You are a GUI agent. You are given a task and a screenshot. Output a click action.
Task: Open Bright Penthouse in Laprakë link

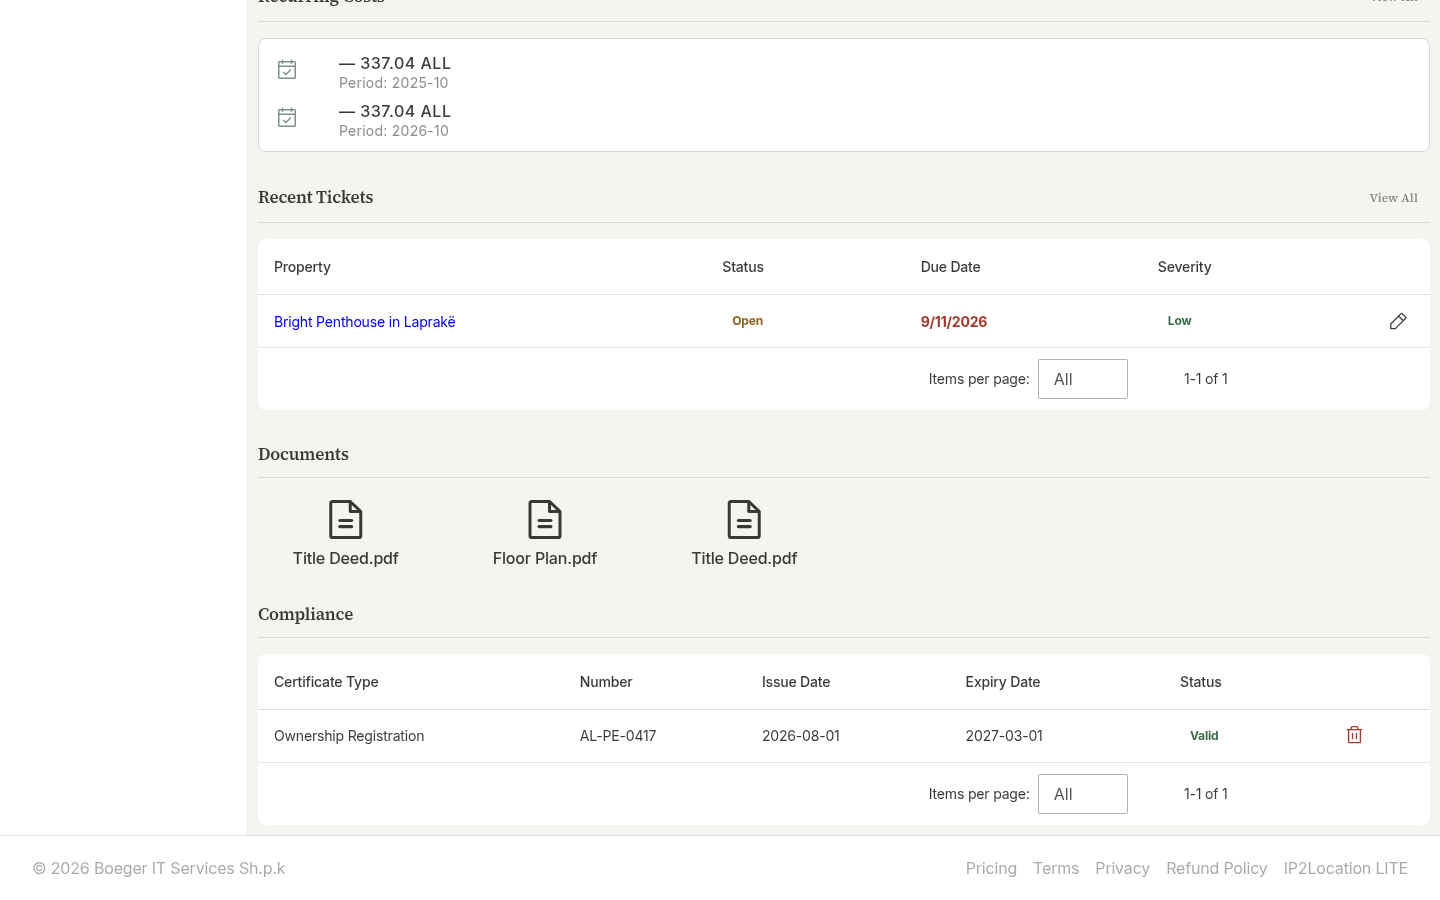365,322
